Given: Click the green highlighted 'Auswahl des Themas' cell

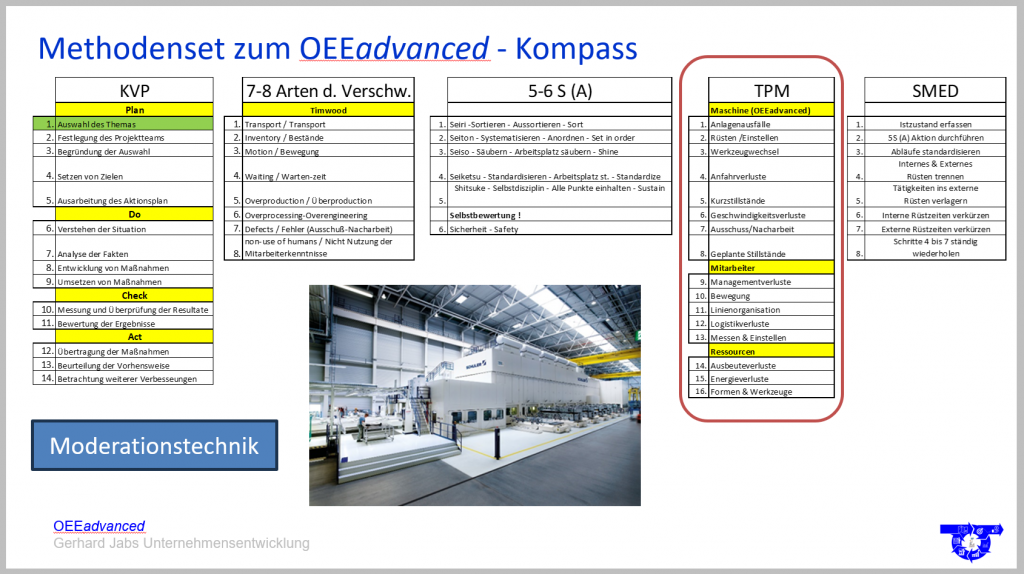Looking at the screenshot, I should coord(134,124).
